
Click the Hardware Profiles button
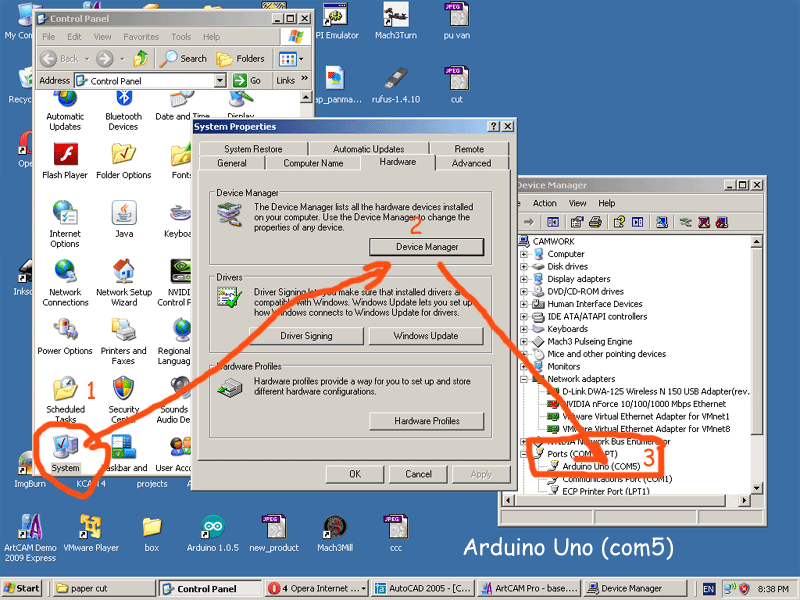coord(427,421)
